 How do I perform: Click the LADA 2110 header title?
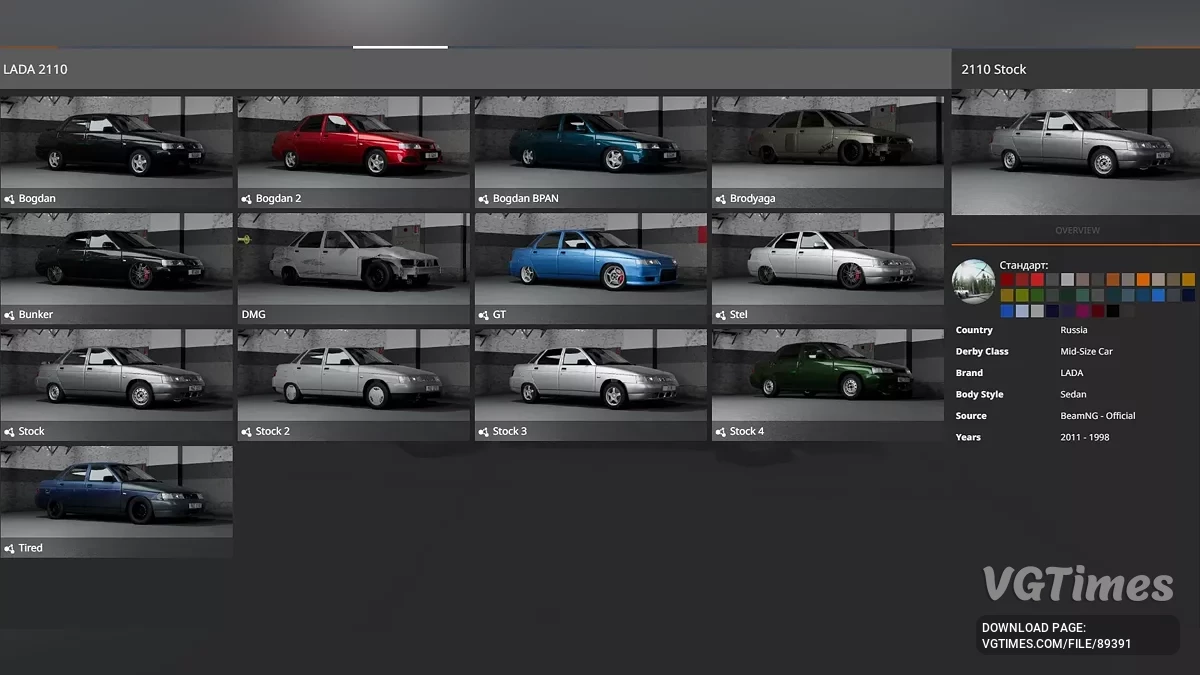point(35,69)
